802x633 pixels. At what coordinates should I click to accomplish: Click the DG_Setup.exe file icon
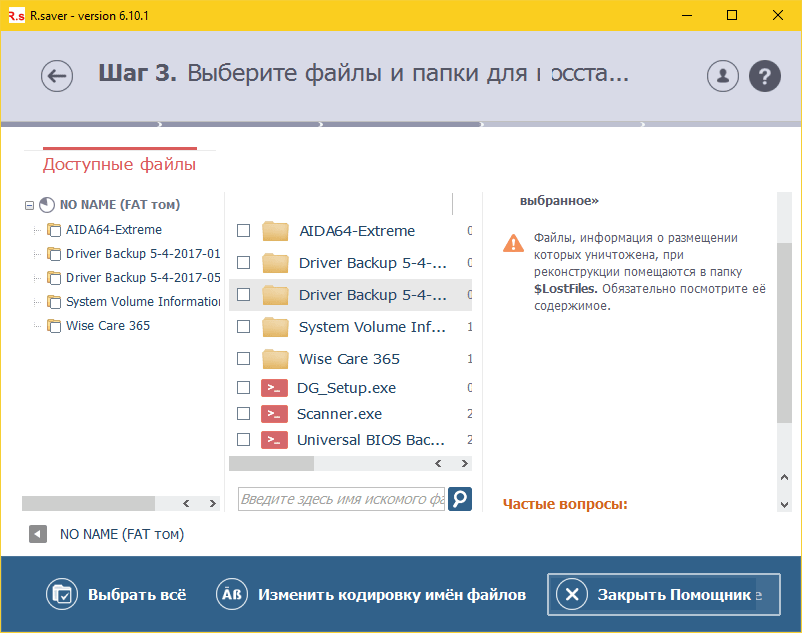[x=274, y=388]
